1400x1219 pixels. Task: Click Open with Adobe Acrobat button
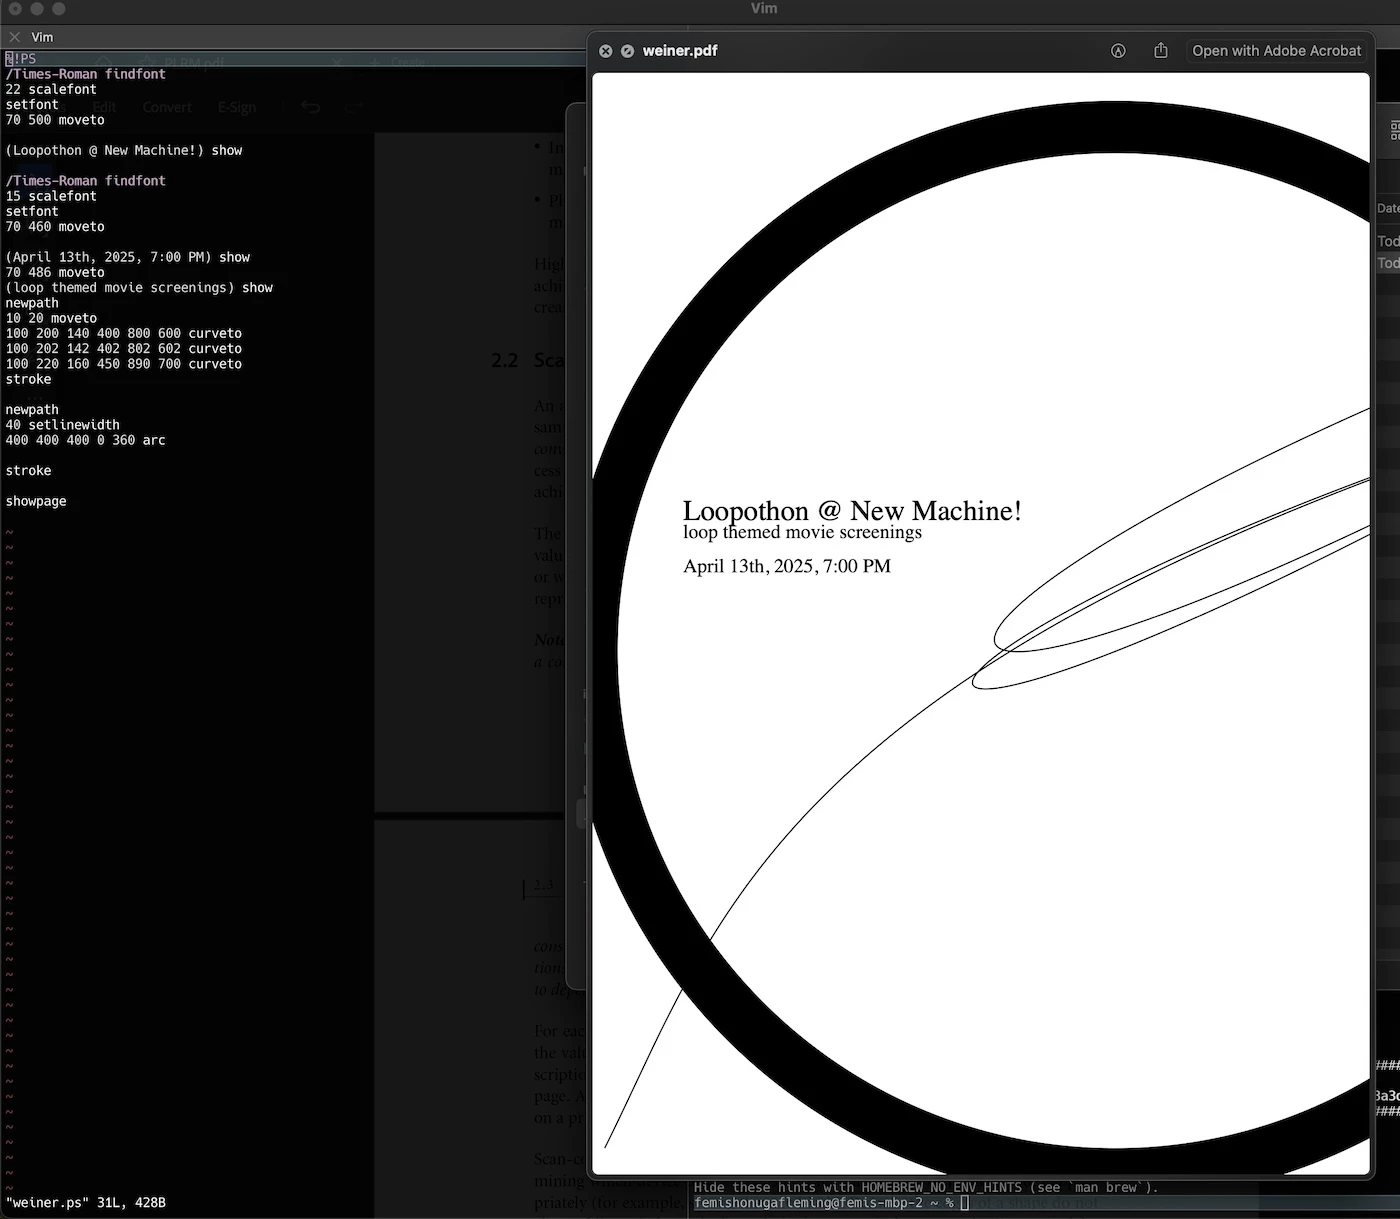[1276, 51]
